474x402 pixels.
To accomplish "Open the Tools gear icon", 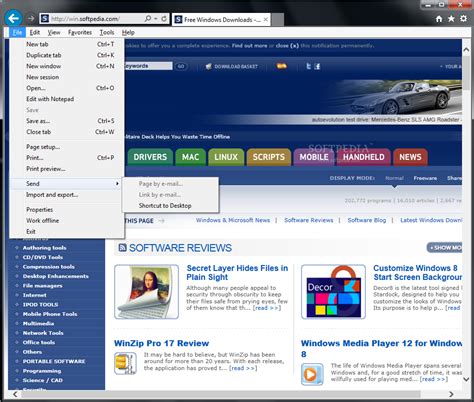I will [464, 19].
